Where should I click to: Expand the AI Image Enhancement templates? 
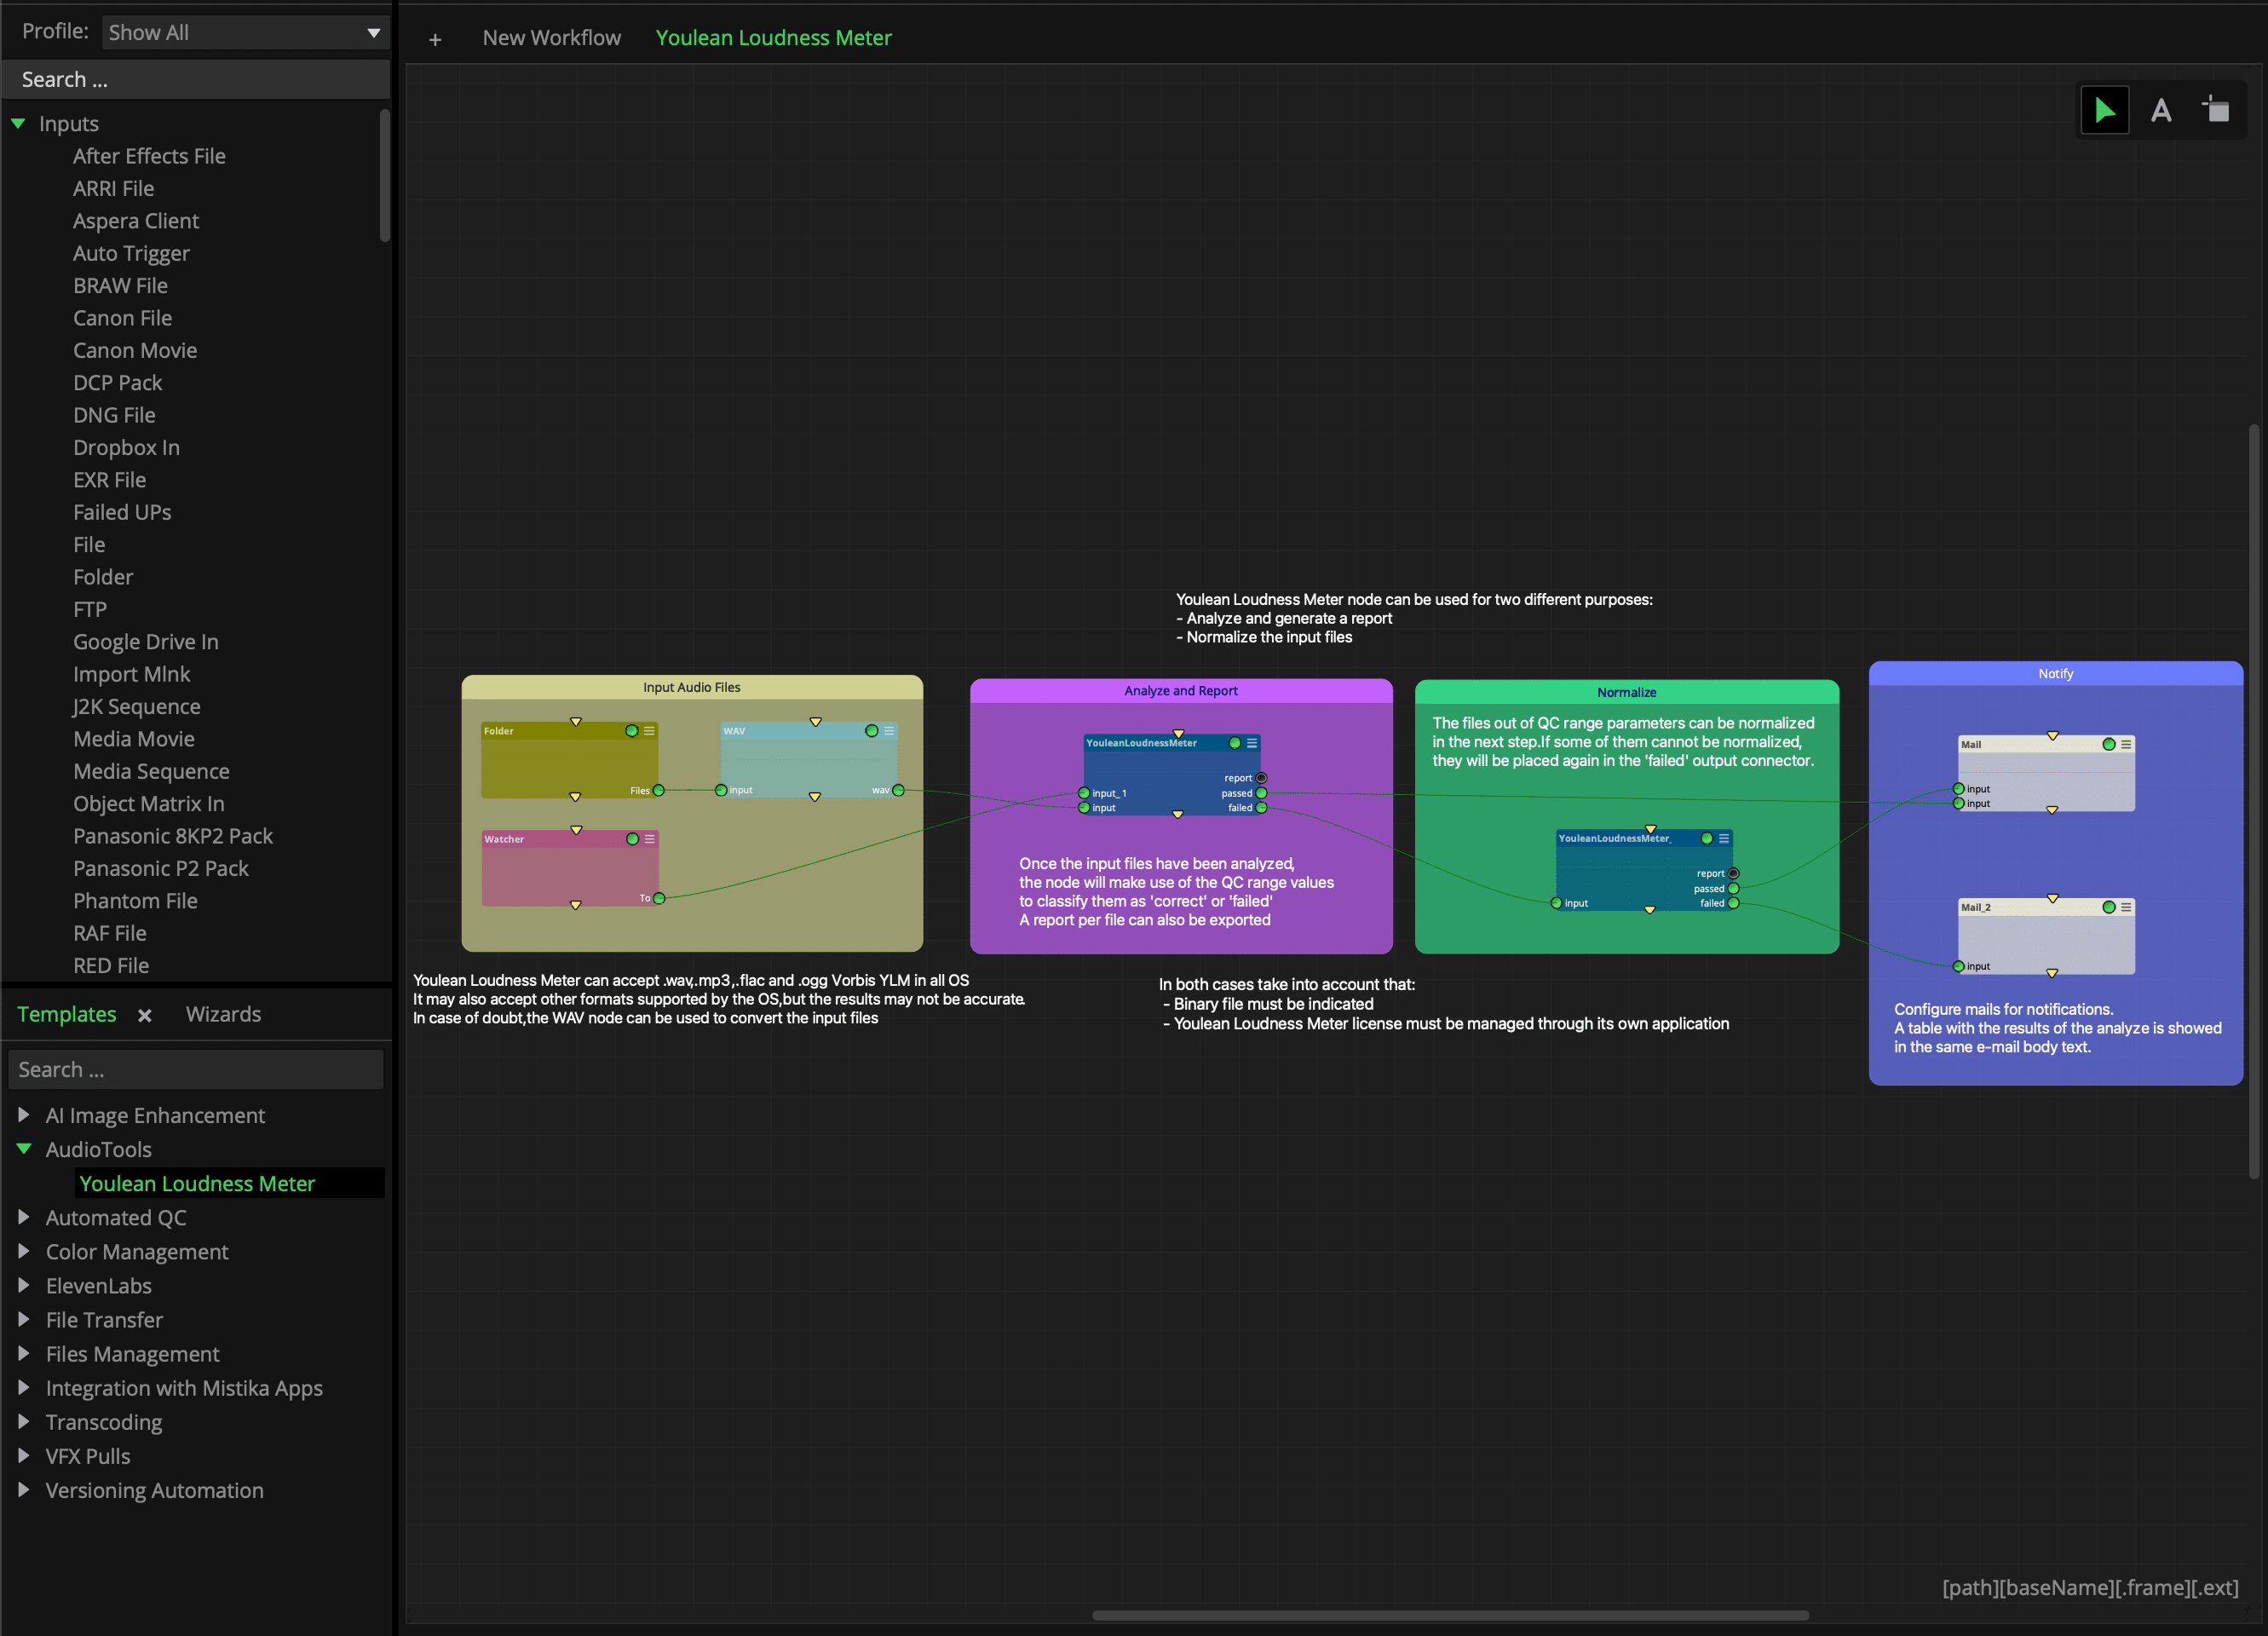tap(24, 1114)
